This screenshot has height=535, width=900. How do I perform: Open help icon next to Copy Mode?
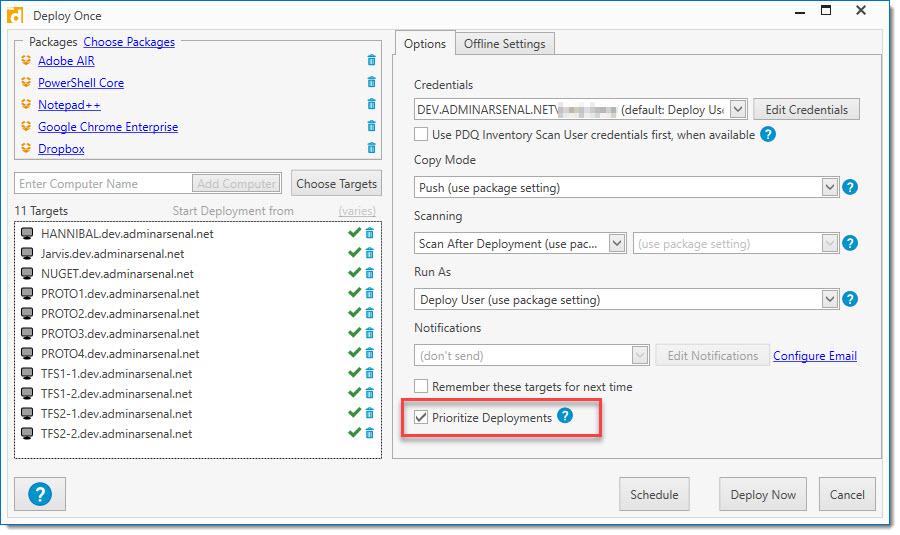[x=850, y=187]
